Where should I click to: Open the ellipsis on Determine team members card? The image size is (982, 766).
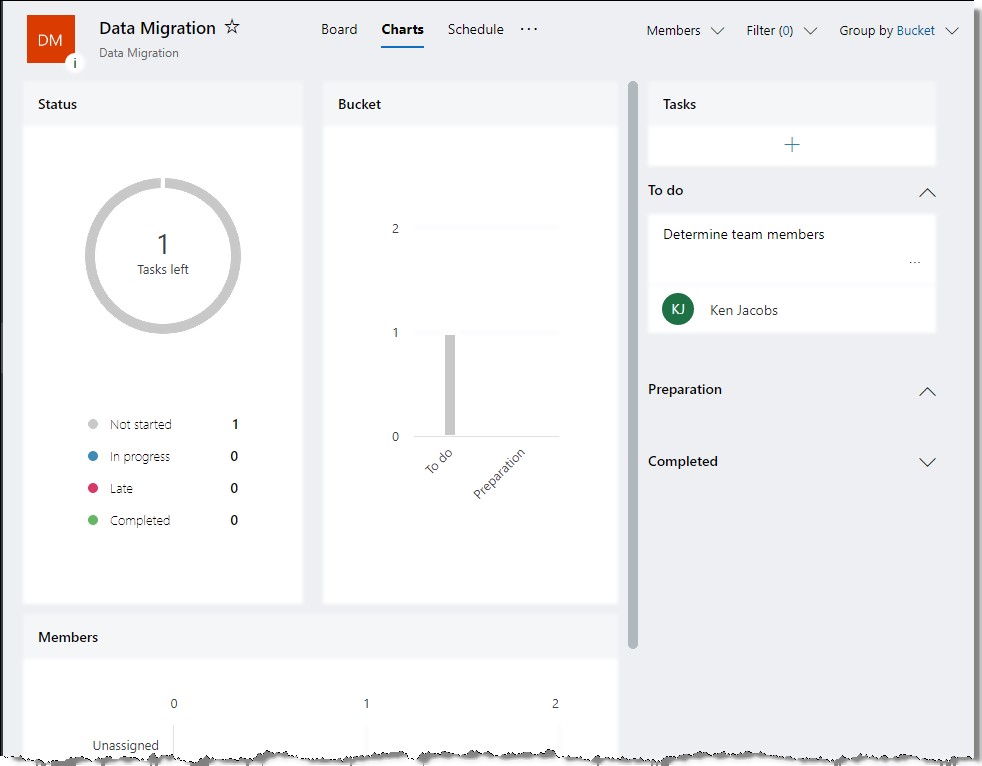coord(914,260)
